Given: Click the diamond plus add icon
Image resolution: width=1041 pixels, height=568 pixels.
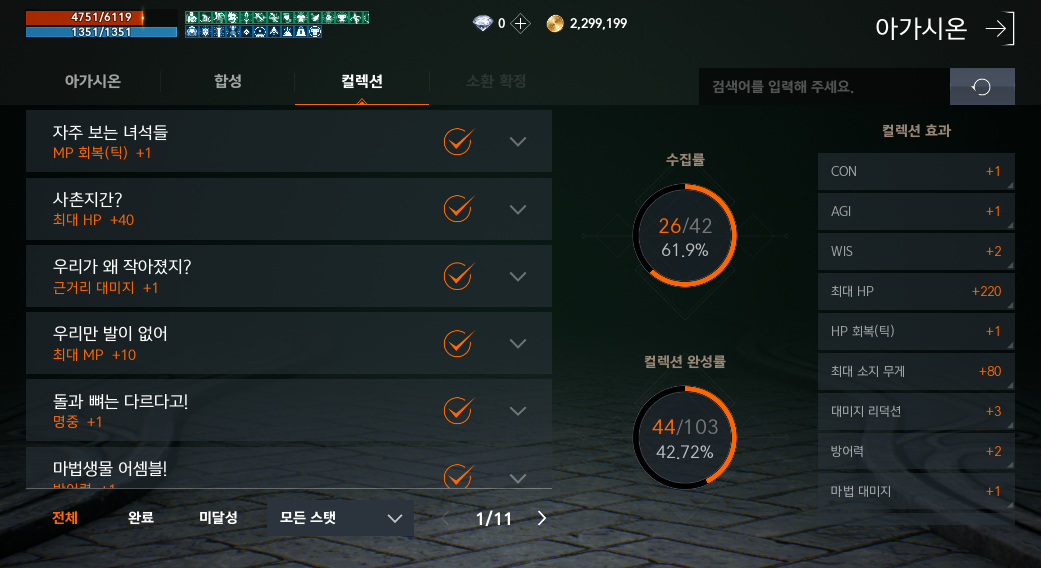Looking at the screenshot, I should click(x=520, y=24).
